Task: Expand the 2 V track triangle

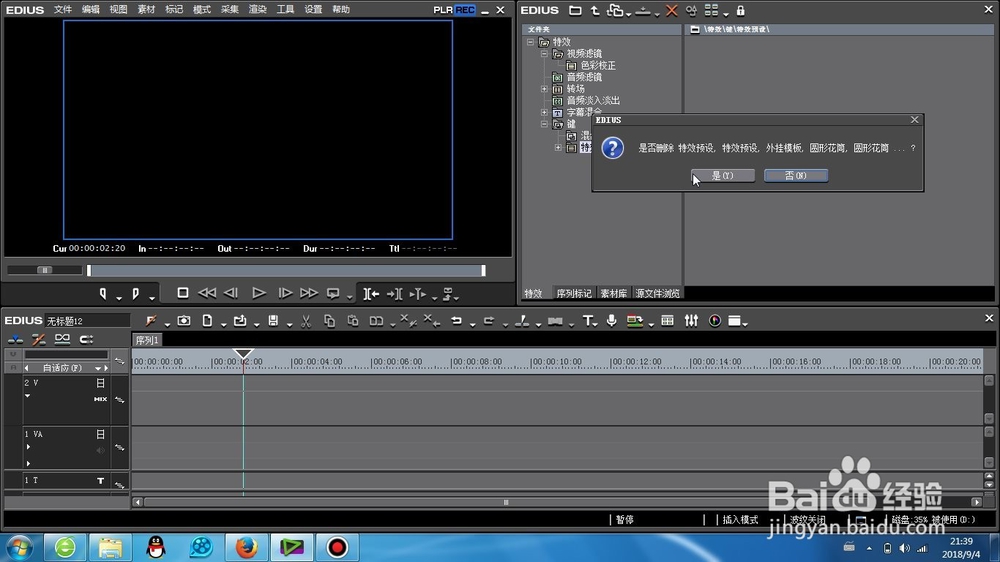Action: pyautogui.click(x=27, y=396)
